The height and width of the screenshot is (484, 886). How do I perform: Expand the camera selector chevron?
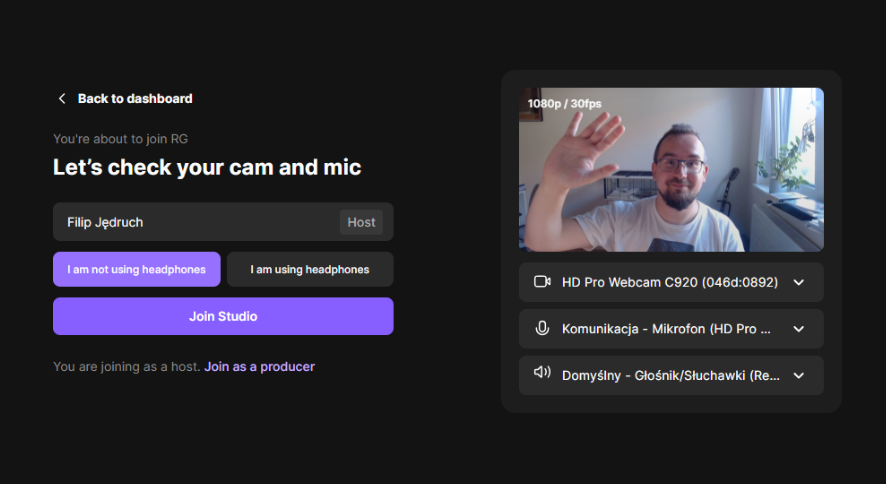point(798,282)
